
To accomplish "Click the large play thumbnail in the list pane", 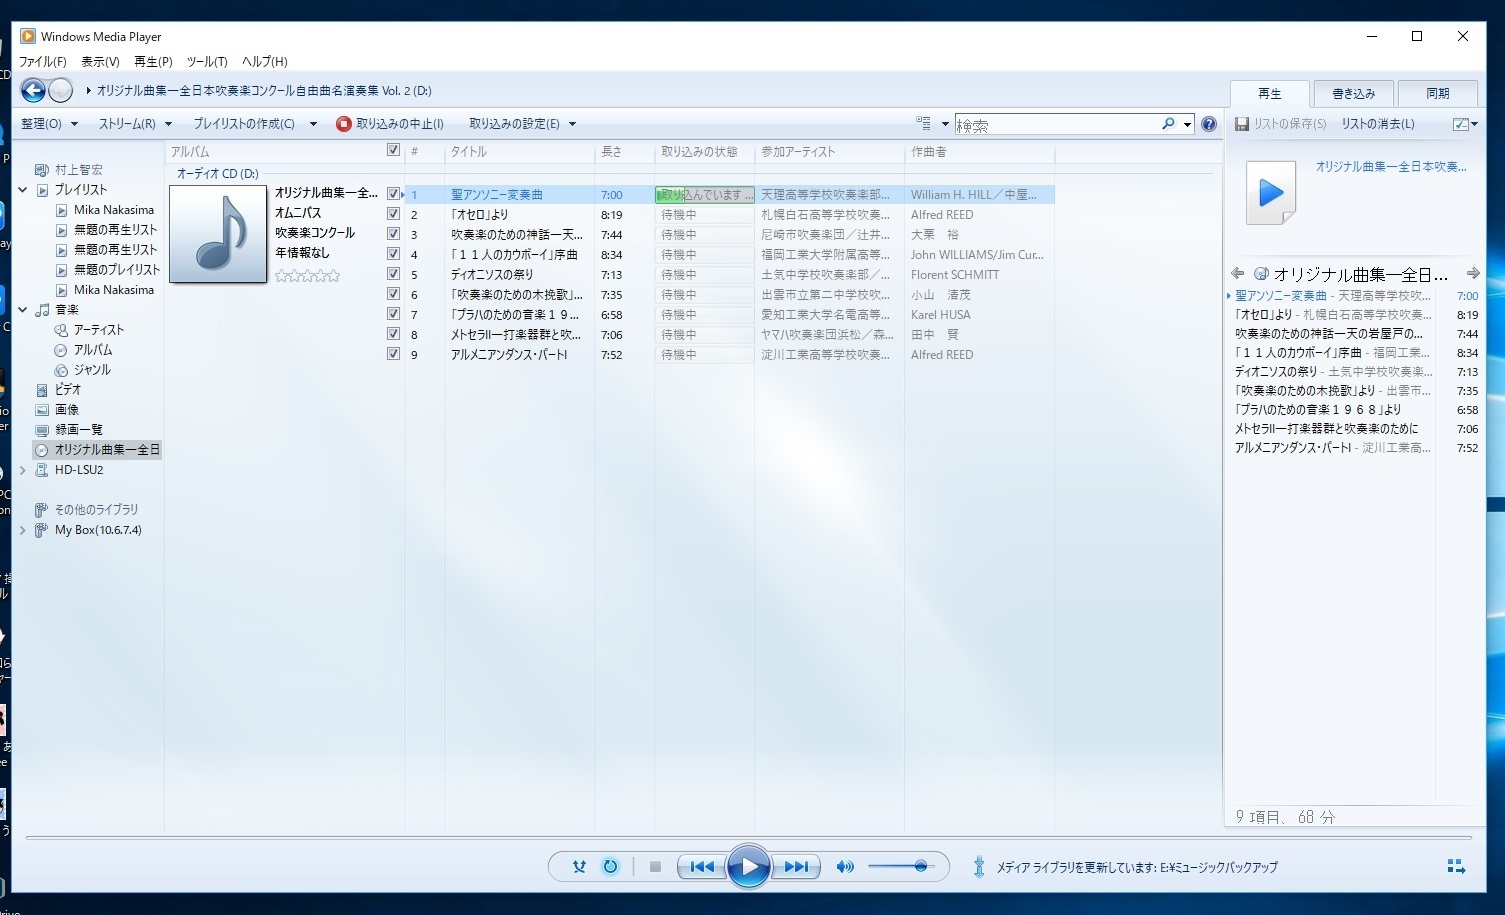I will pyautogui.click(x=1271, y=192).
